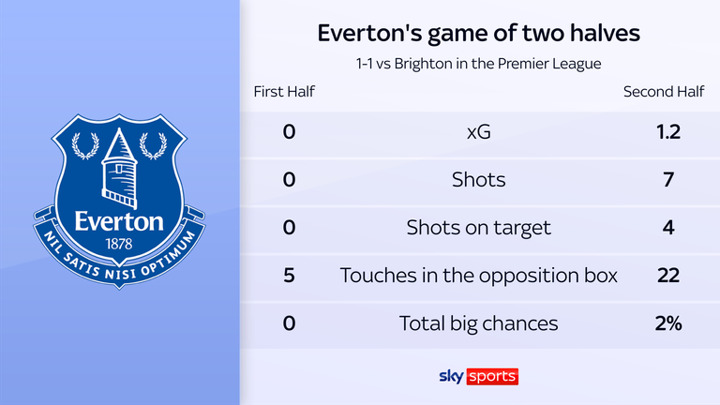This screenshot has height=405, width=720.
Task: Click the second half Shots value 7
Action: [x=668, y=180]
